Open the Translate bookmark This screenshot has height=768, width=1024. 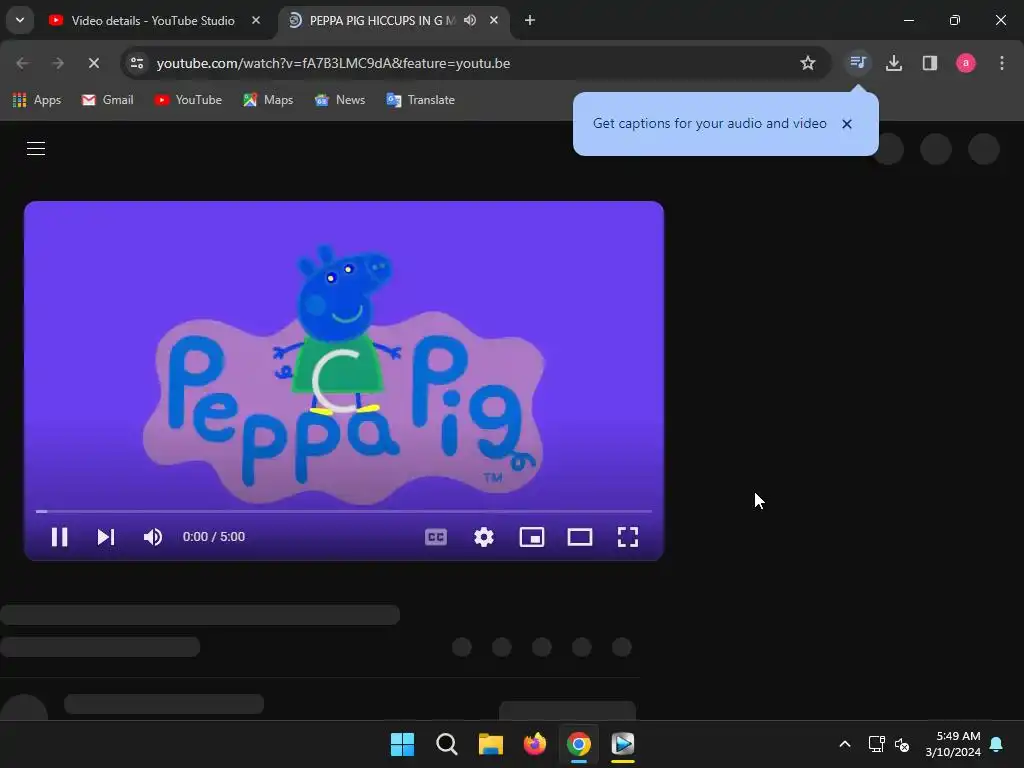[421, 100]
